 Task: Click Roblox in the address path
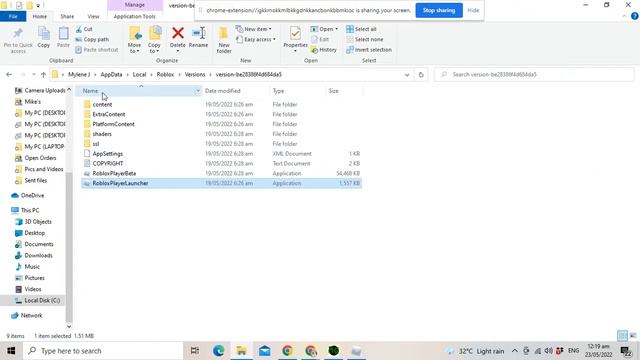[165, 75]
